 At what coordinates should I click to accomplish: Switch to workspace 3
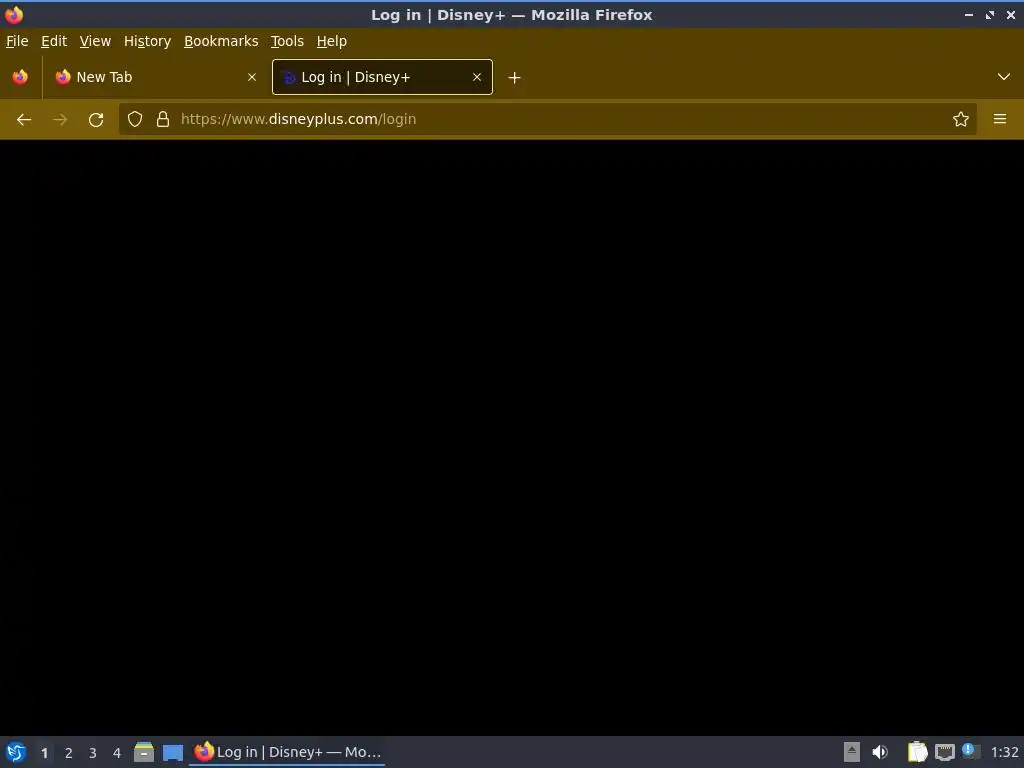coord(93,753)
